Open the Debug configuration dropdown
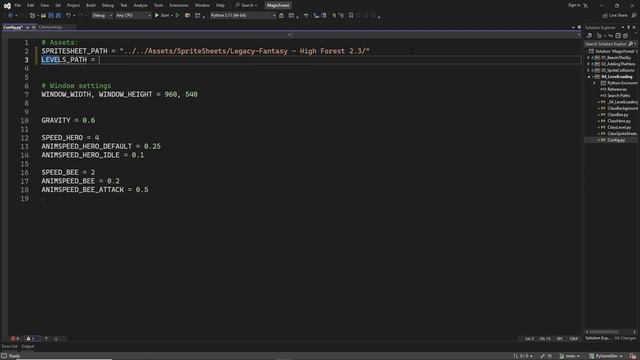640x360 pixels. (102, 16)
